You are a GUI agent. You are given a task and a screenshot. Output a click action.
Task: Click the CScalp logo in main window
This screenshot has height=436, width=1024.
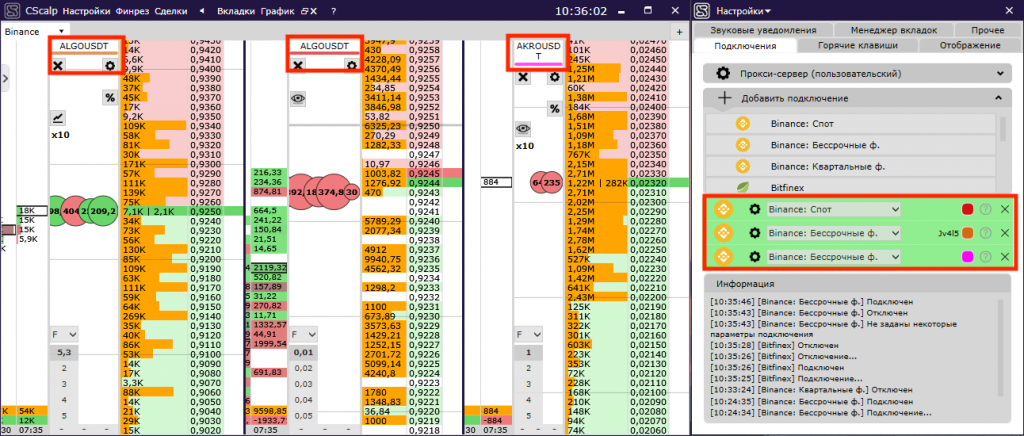[12, 11]
